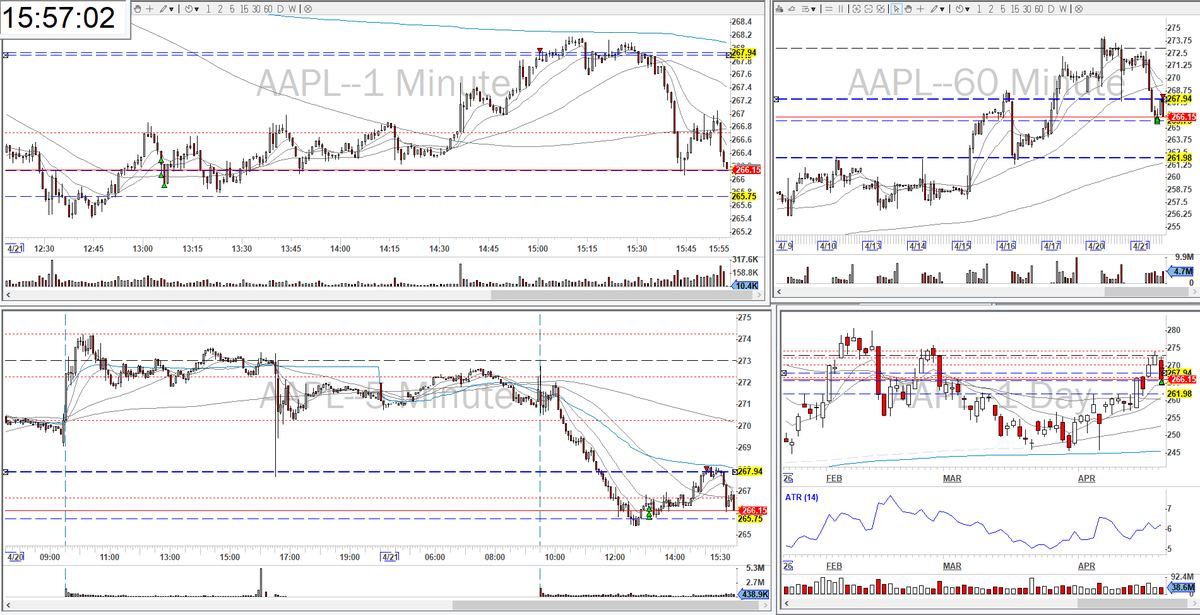
Task: Choose the pencil drawing tool in the 60-minute chart toolbar
Action: tap(933, 9)
